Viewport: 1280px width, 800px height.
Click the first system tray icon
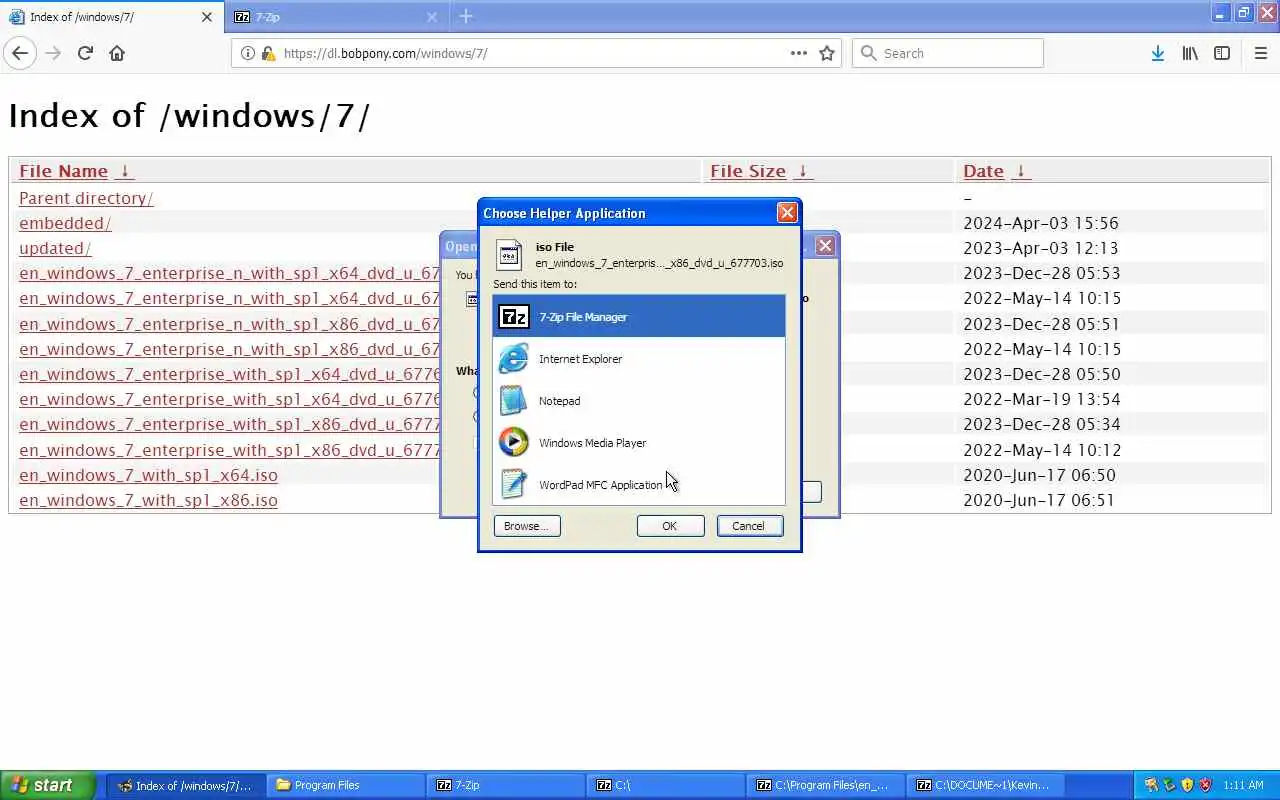(1151, 785)
